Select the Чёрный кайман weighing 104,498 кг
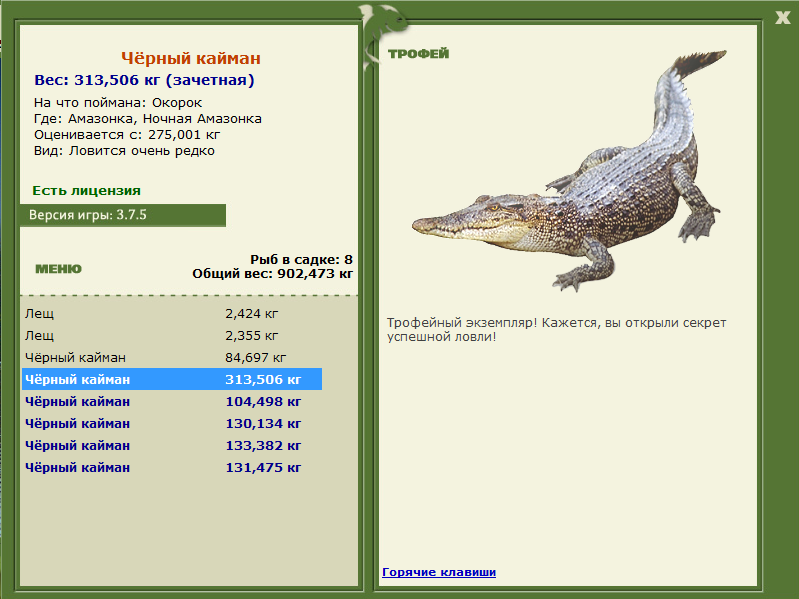The image size is (799, 599). pos(172,401)
